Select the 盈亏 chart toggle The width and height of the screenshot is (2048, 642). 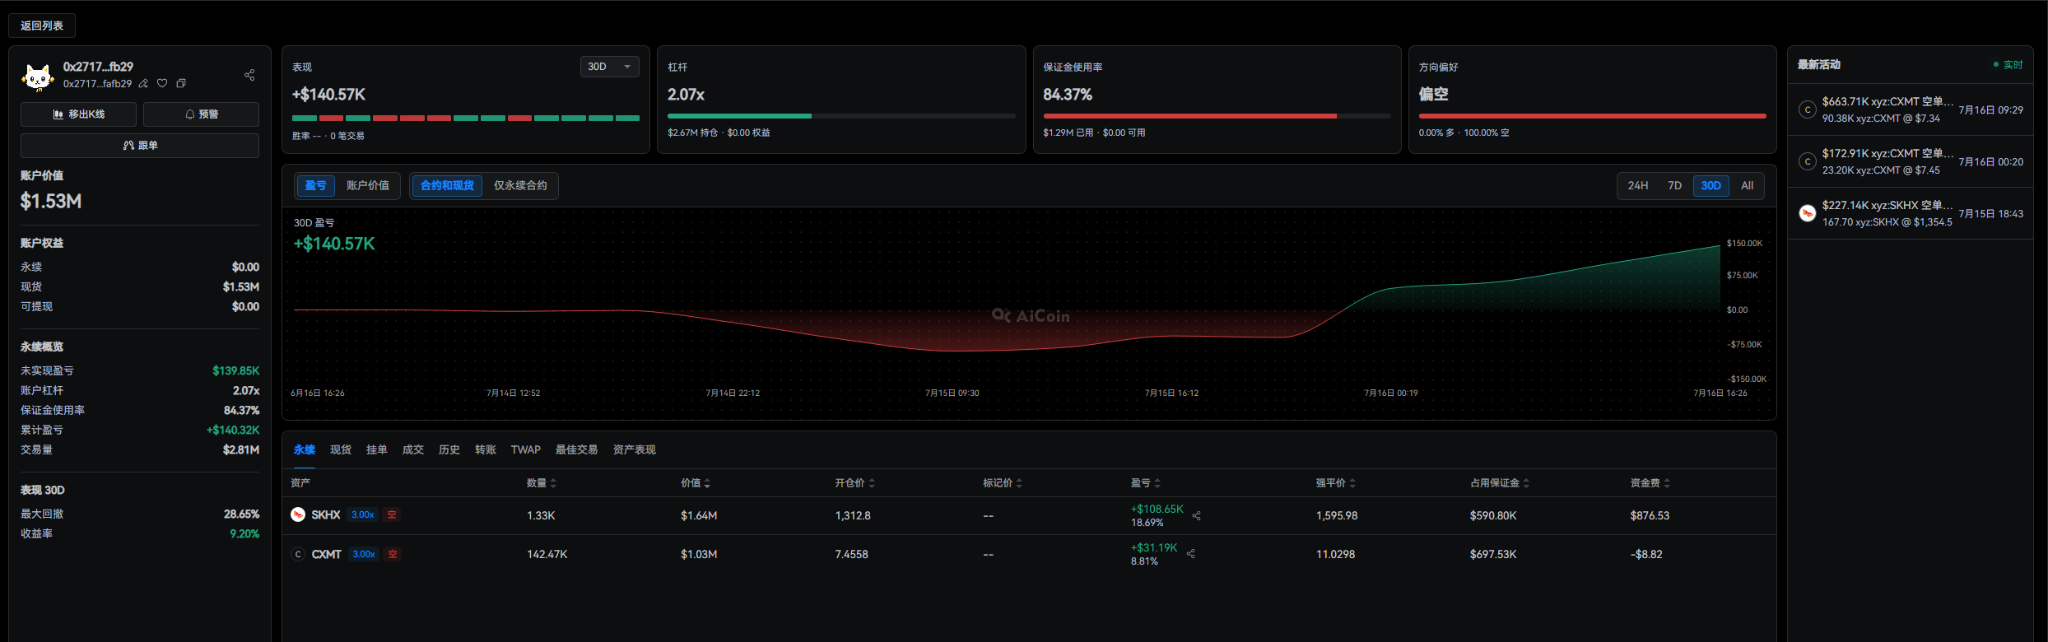point(315,186)
